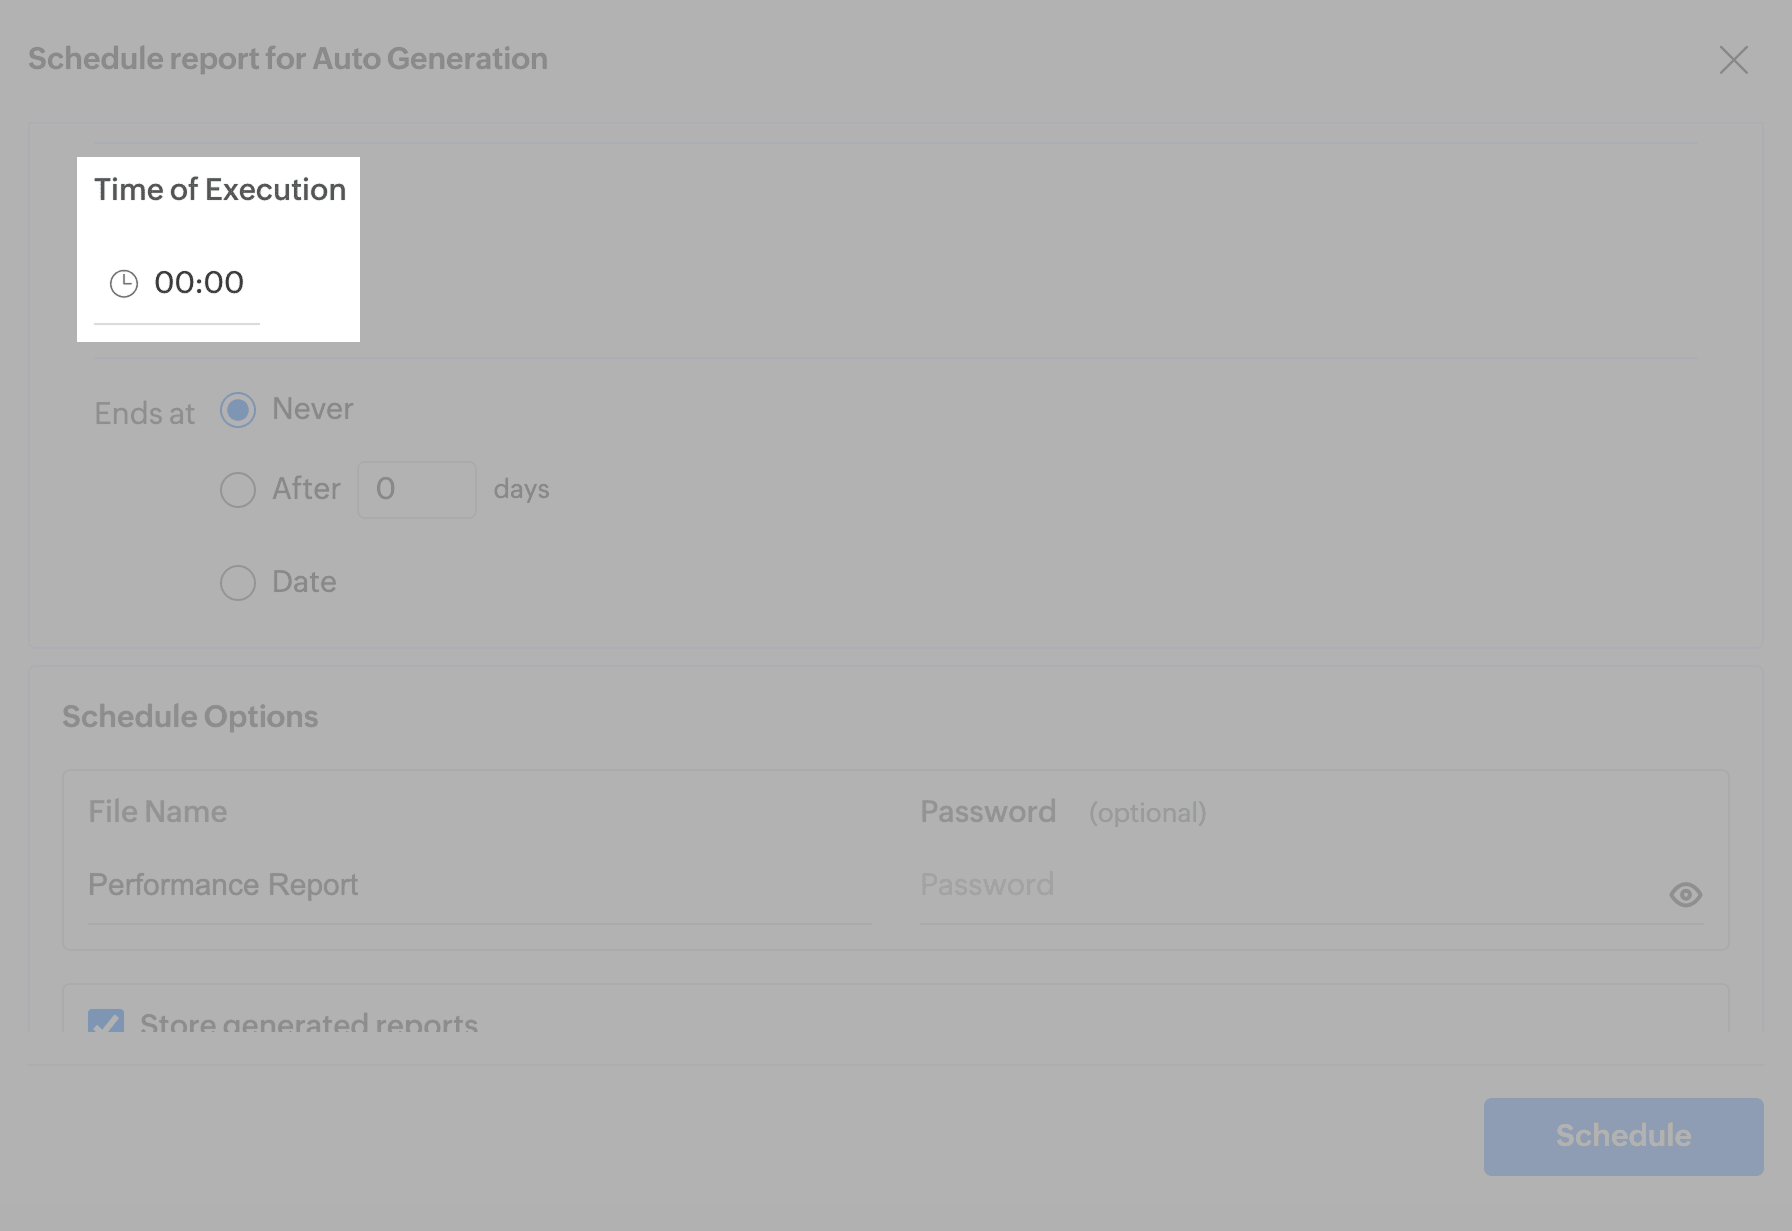The image size is (1792, 1231).
Task: Click the Time of Execution label
Action: click(220, 190)
